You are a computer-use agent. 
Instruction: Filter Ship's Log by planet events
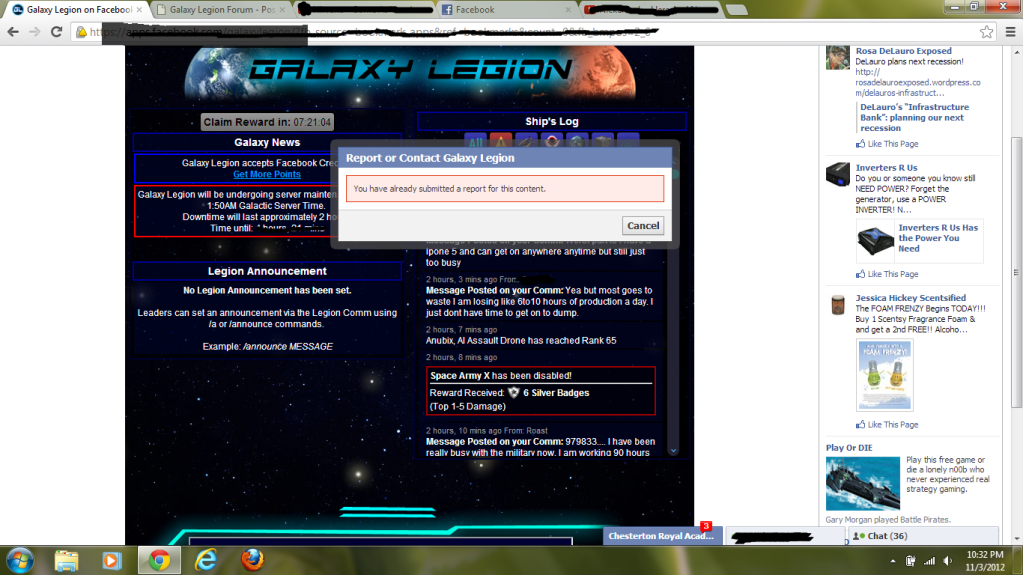click(x=576, y=141)
